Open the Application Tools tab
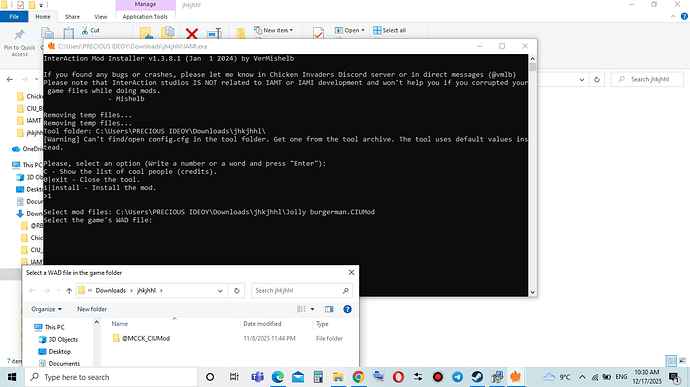The width and height of the screenshot is (690, 387). point(145,17)
